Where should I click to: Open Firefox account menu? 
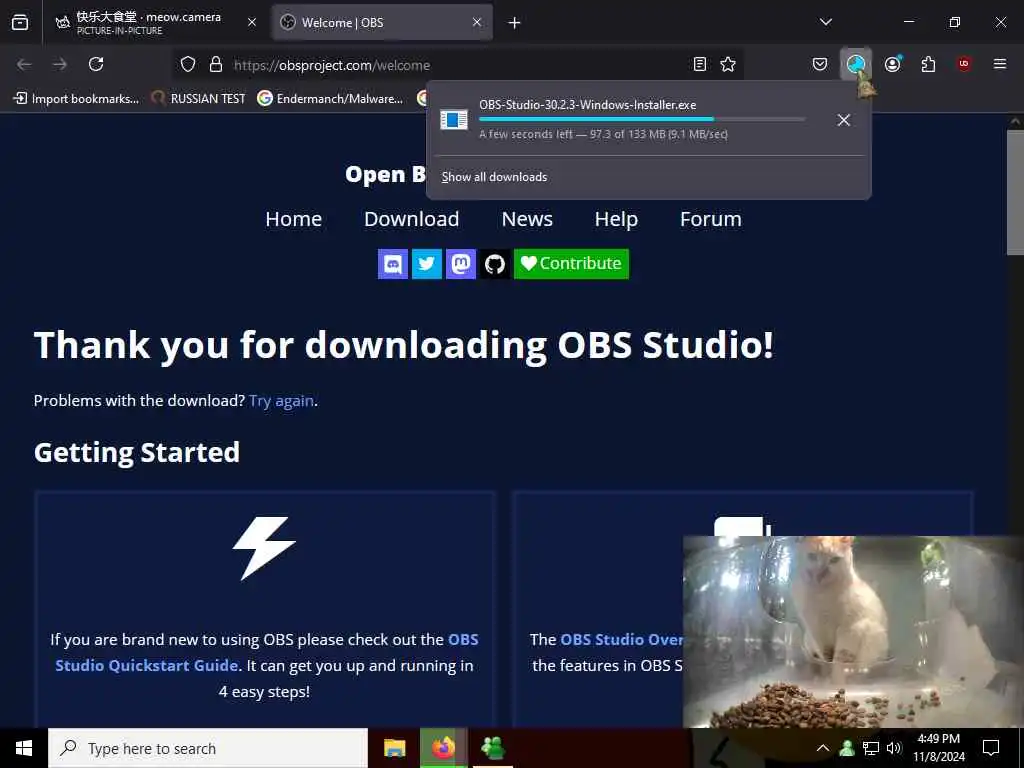(x=892, y=64)
